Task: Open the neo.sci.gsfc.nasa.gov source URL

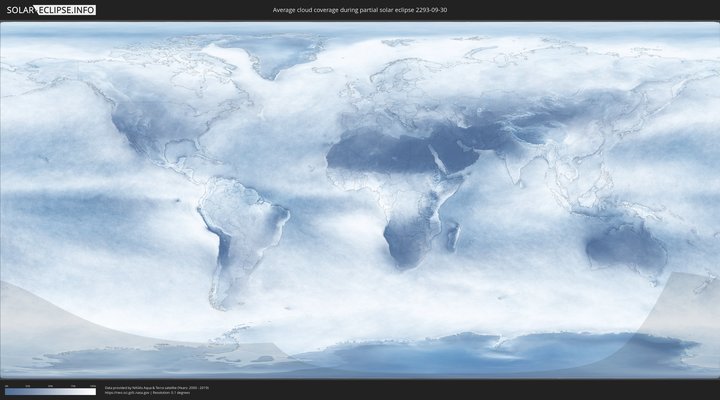Action: (128, 393)
